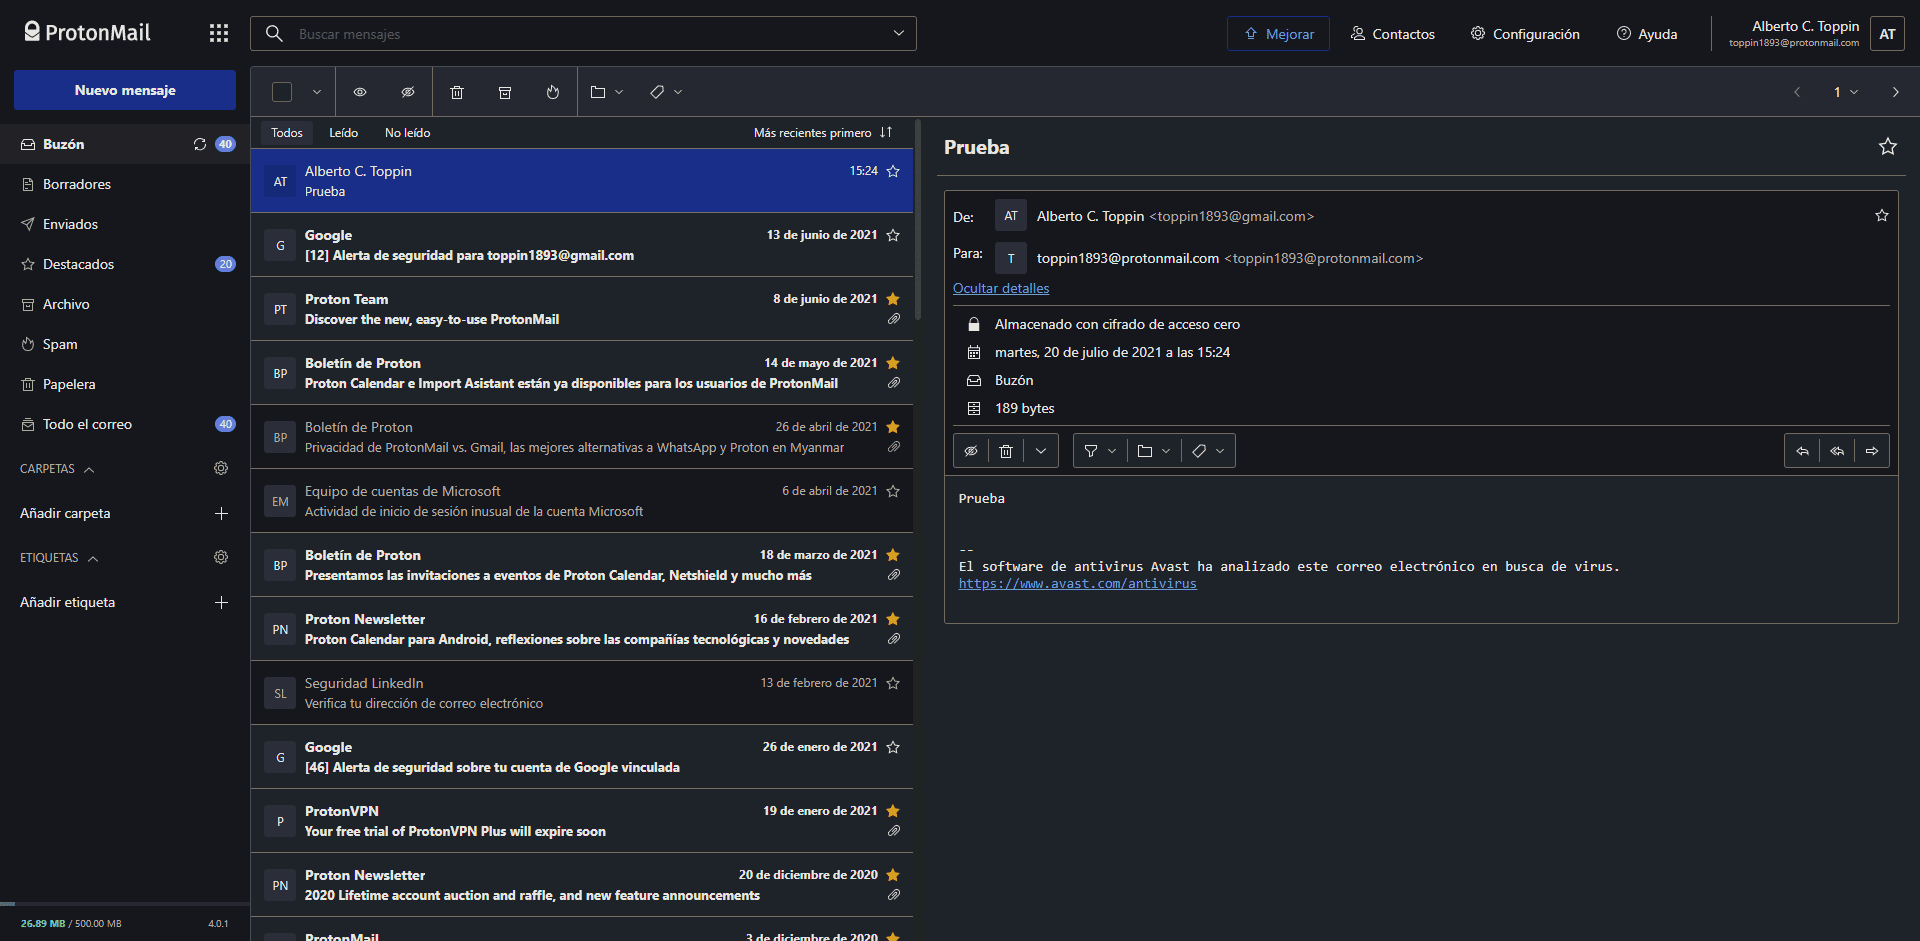Add new label with plus icon
This screenshot has height=941, width=1920.
[x=221, y=602]
